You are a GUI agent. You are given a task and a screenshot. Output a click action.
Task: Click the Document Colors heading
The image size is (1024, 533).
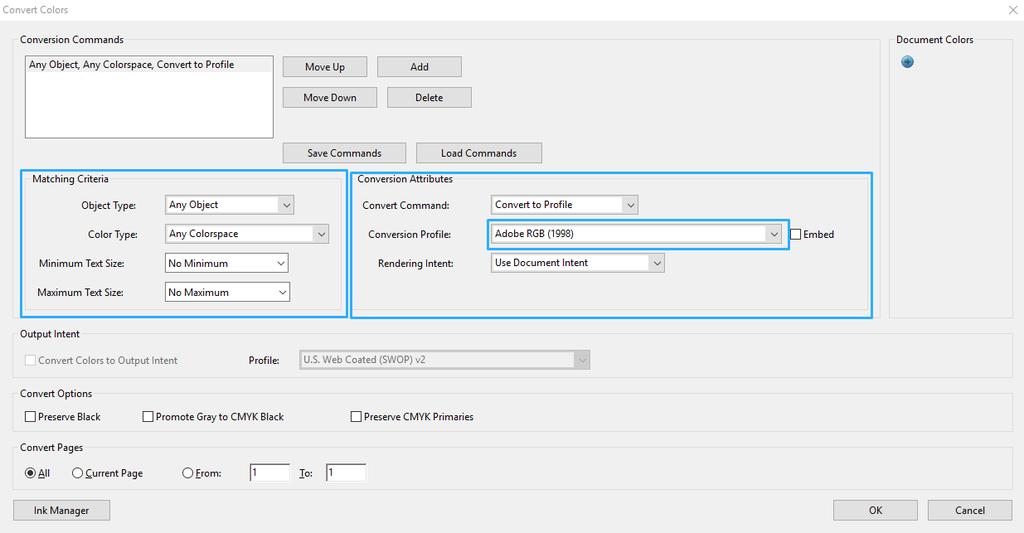(x=935, y=40)
